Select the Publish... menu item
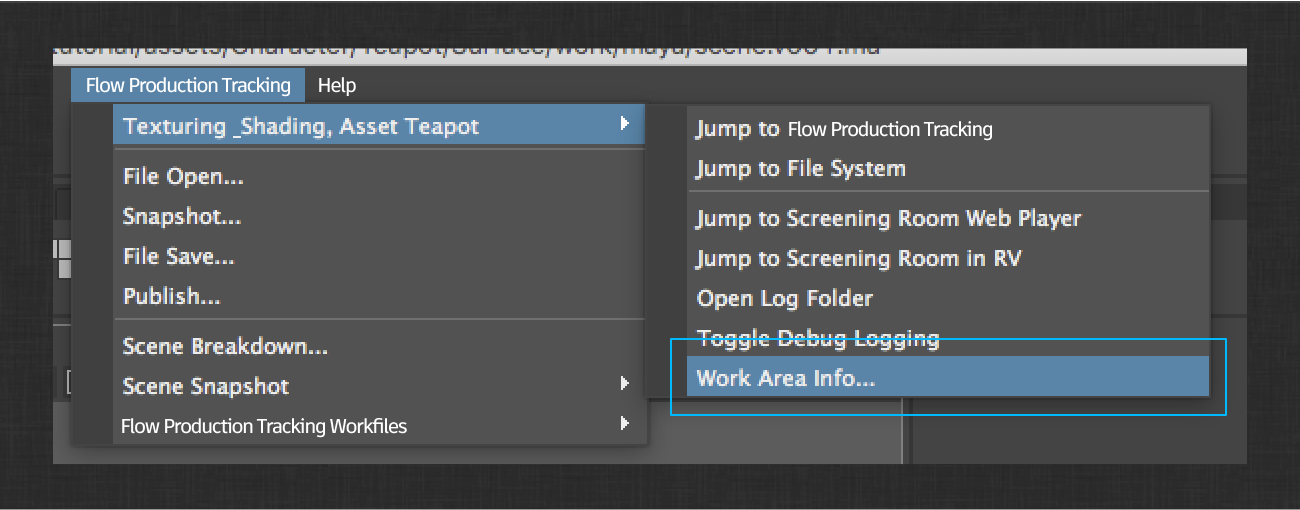This screenshot has width=1300, height=510. (x=172, y=297)
